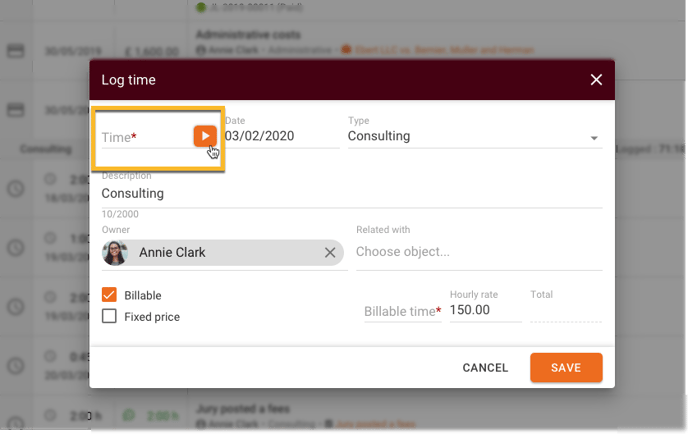The width and height of the screenshot is (688, 434).
Task: Open the orange Ebert LLC matter link
Action: 444,50
